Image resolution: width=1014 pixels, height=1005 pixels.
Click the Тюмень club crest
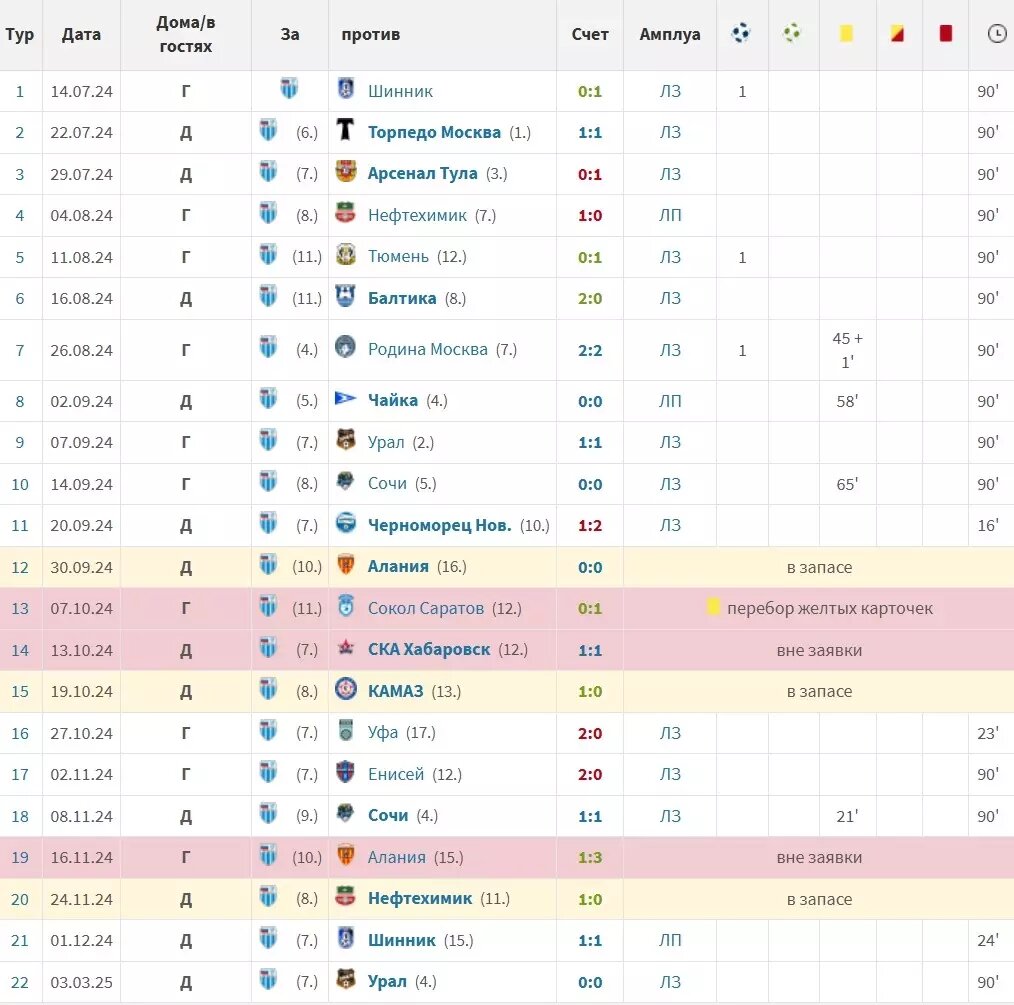pyautogui.click(x=346, y=254)
